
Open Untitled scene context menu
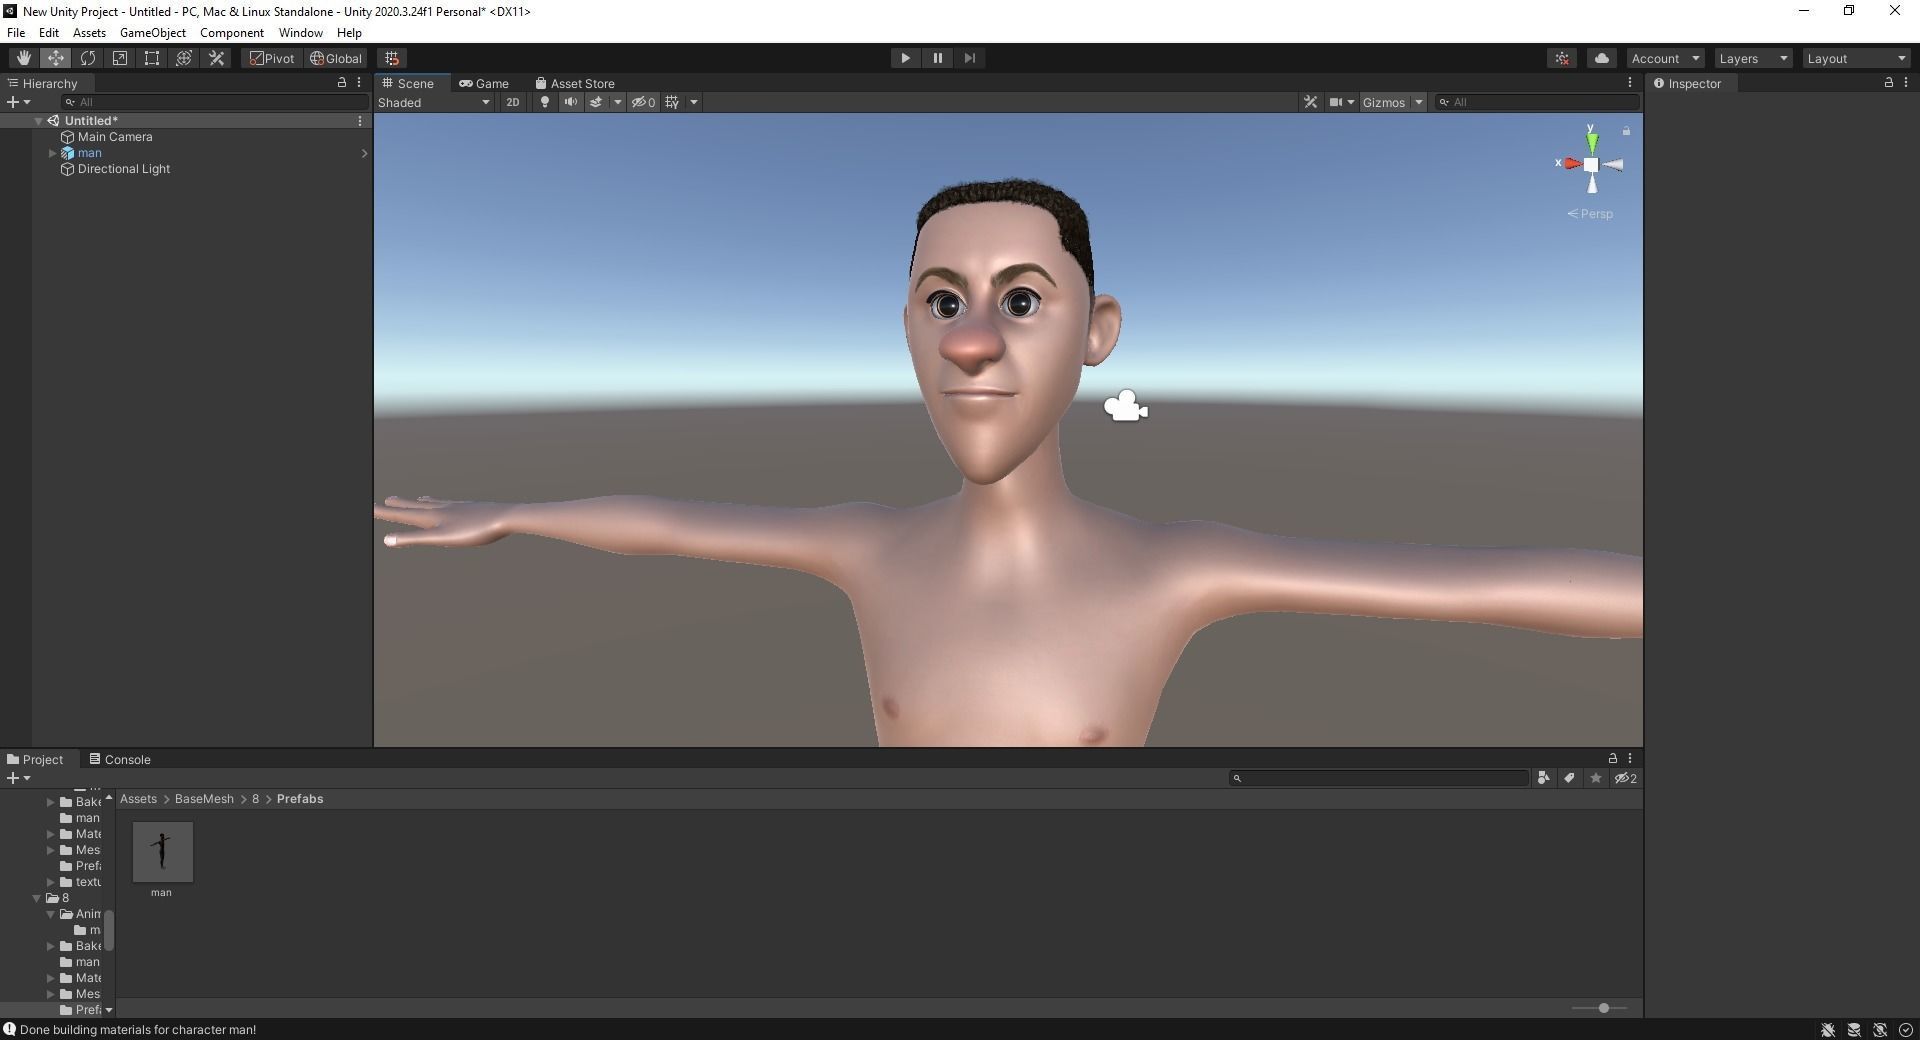pos(360,121)
